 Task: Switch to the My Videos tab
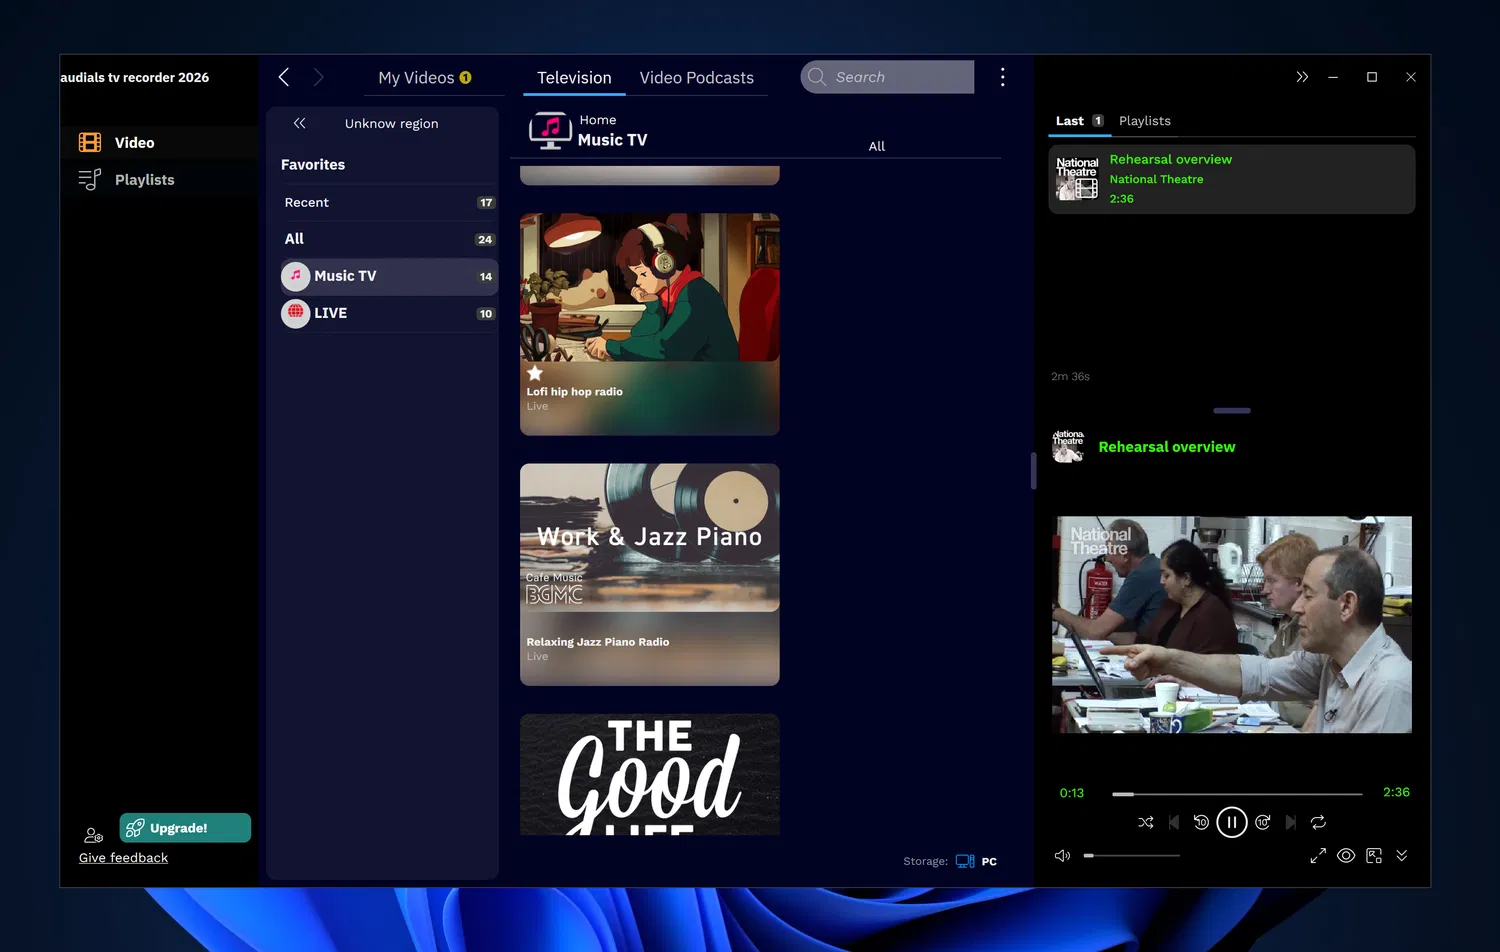point(425,78)
